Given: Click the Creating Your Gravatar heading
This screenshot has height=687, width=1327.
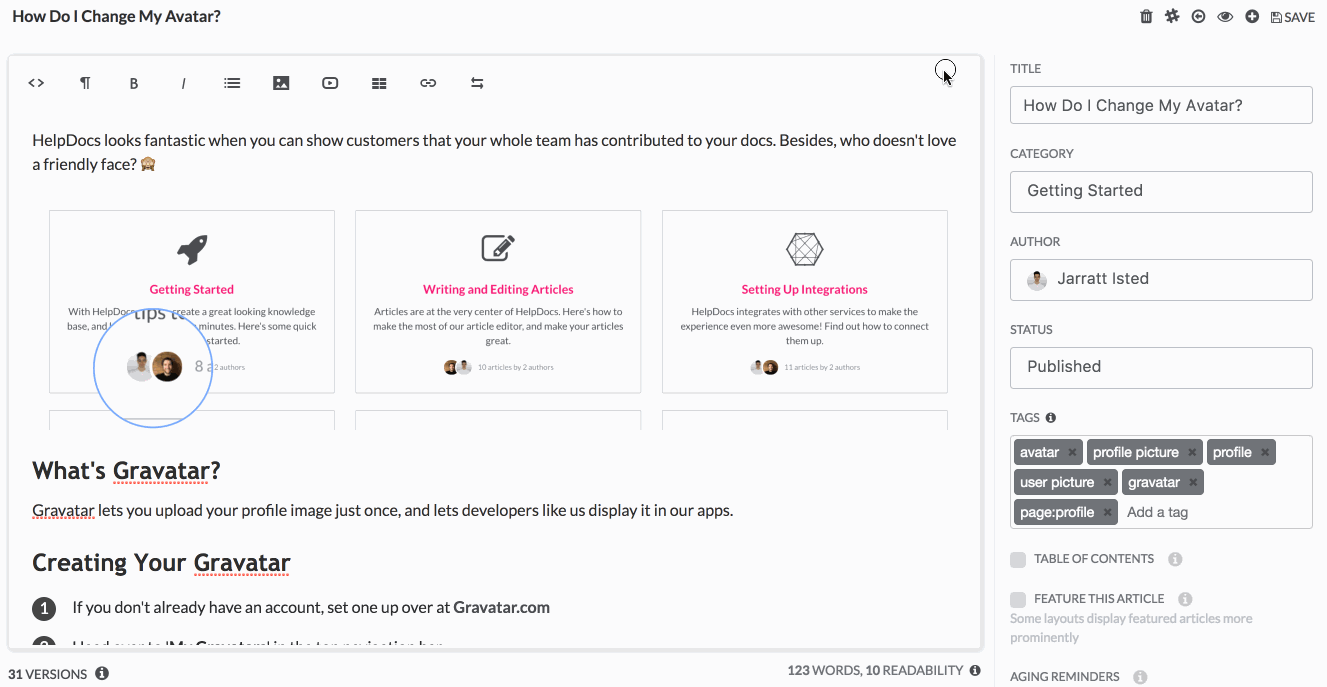Looking at the screenshot, I should point(161,562).
